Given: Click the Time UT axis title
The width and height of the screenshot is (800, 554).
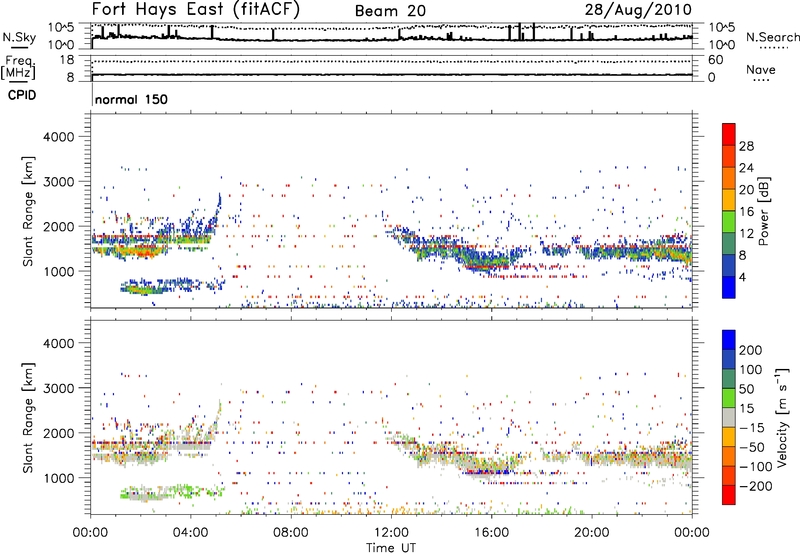Looking at the screenshot, I should (x=391, y=548).
